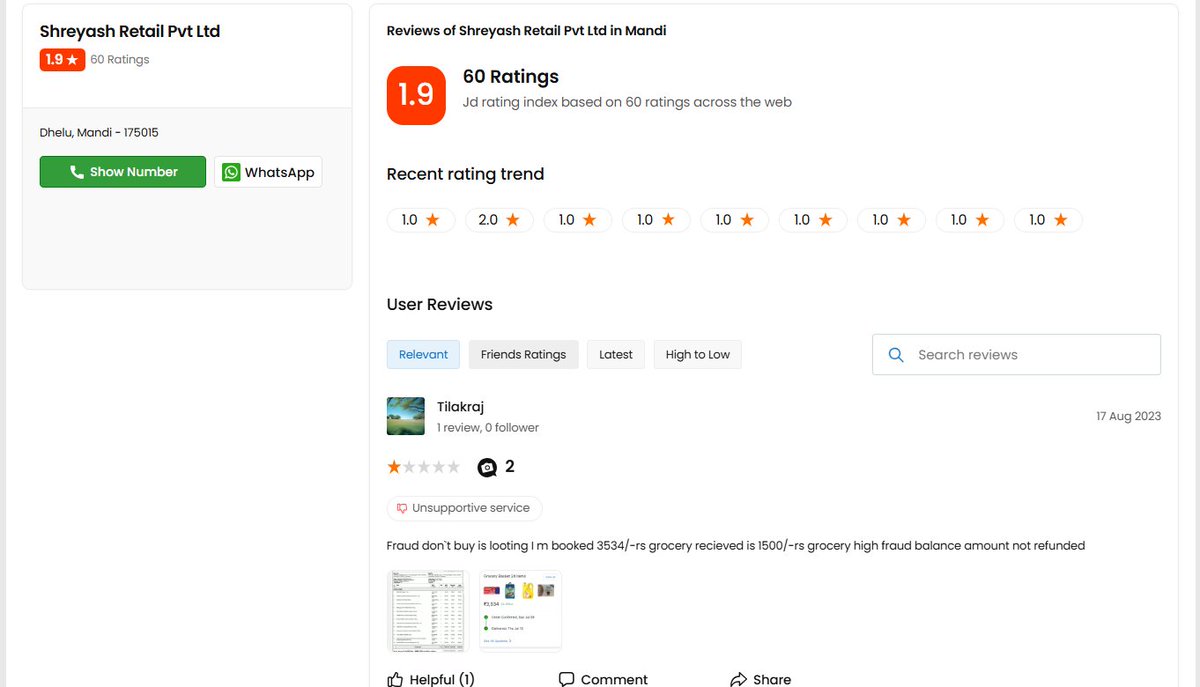Click the 1.9 star badge under business name
Screen dimensions: 1200x687
62,60
